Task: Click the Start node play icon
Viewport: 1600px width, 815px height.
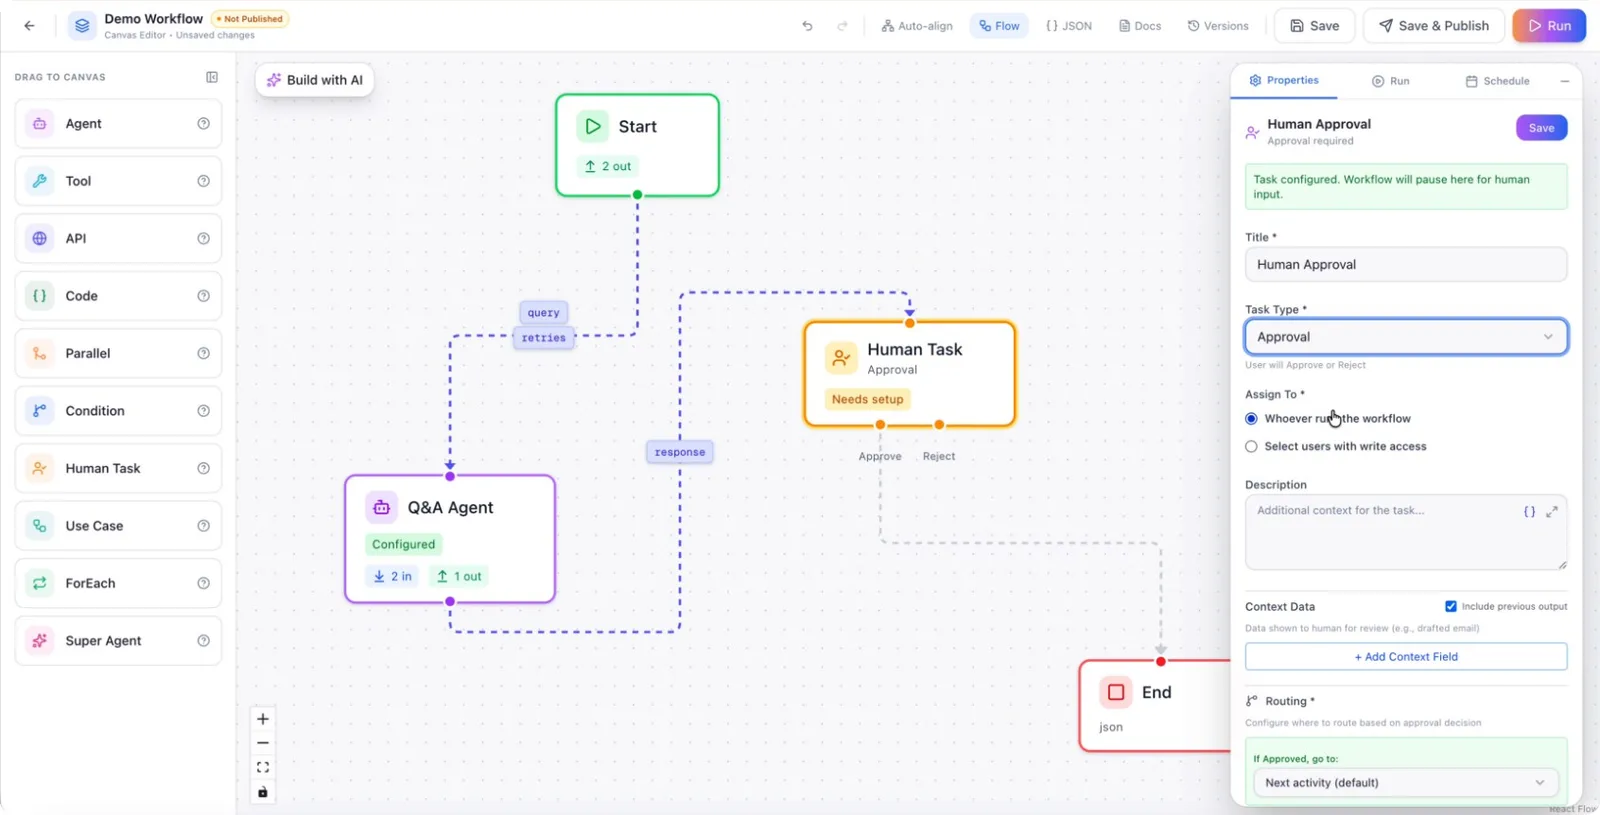Action: pos(593,126)
